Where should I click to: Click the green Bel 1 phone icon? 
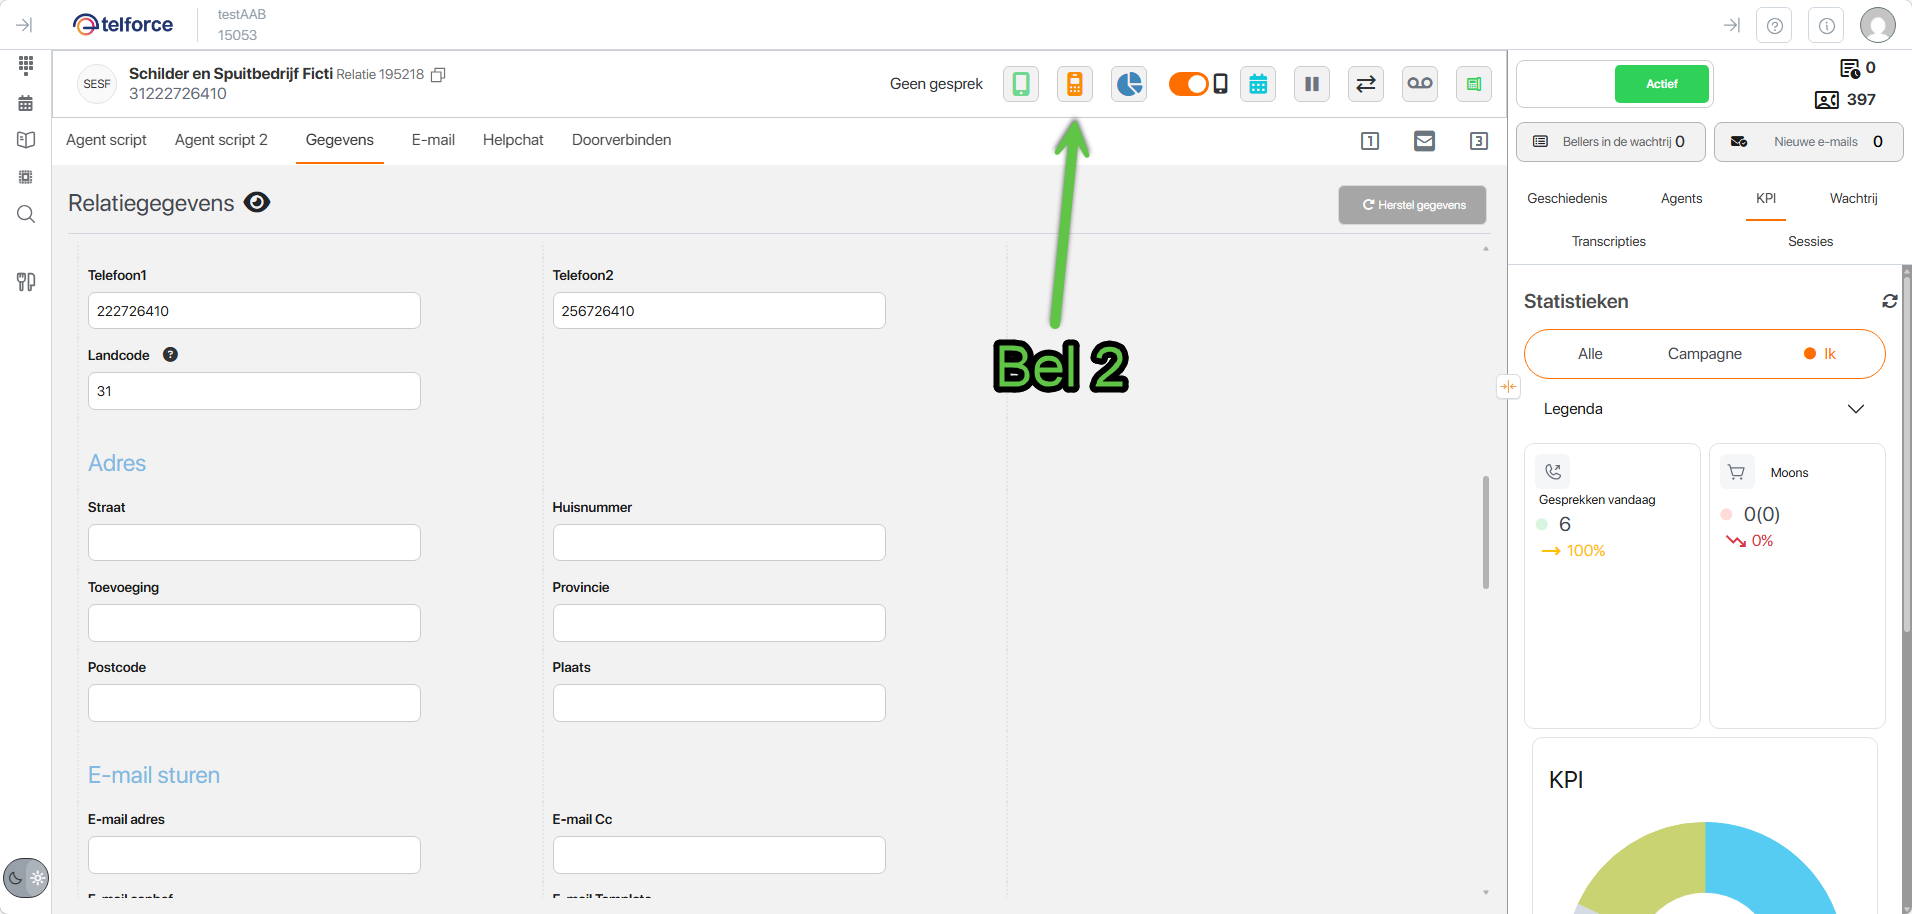click(1021, 84)
